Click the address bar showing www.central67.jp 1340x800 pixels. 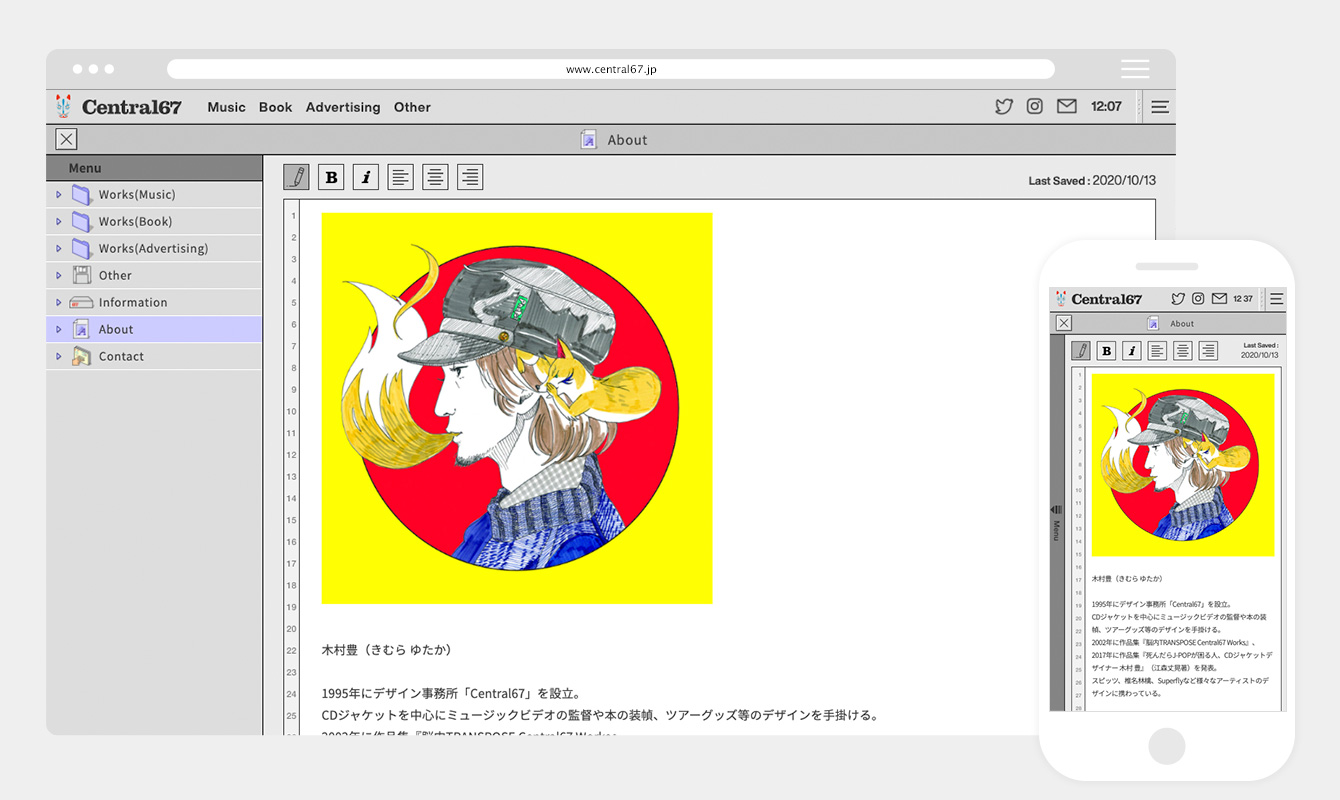[611, 69]
